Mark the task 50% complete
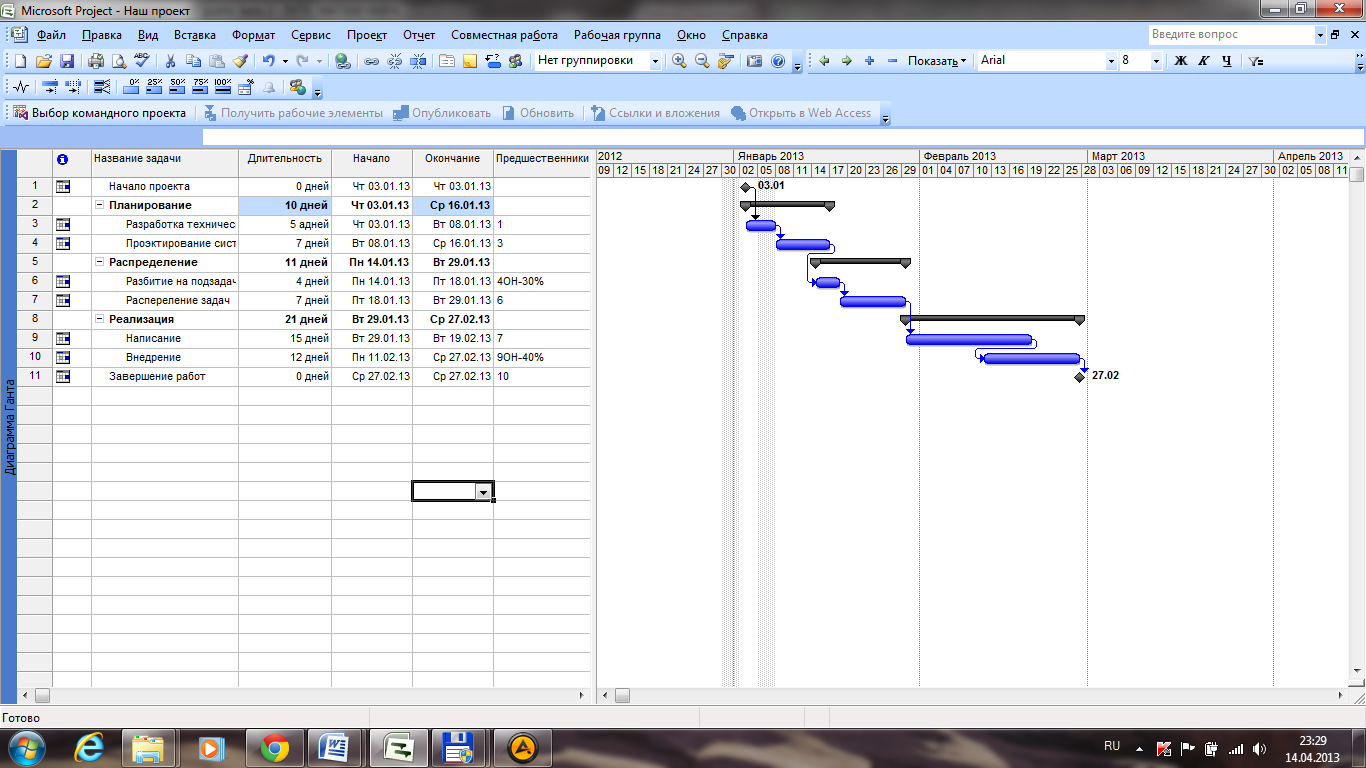This screenshot has height=768, width=1366. click(177, 87)
